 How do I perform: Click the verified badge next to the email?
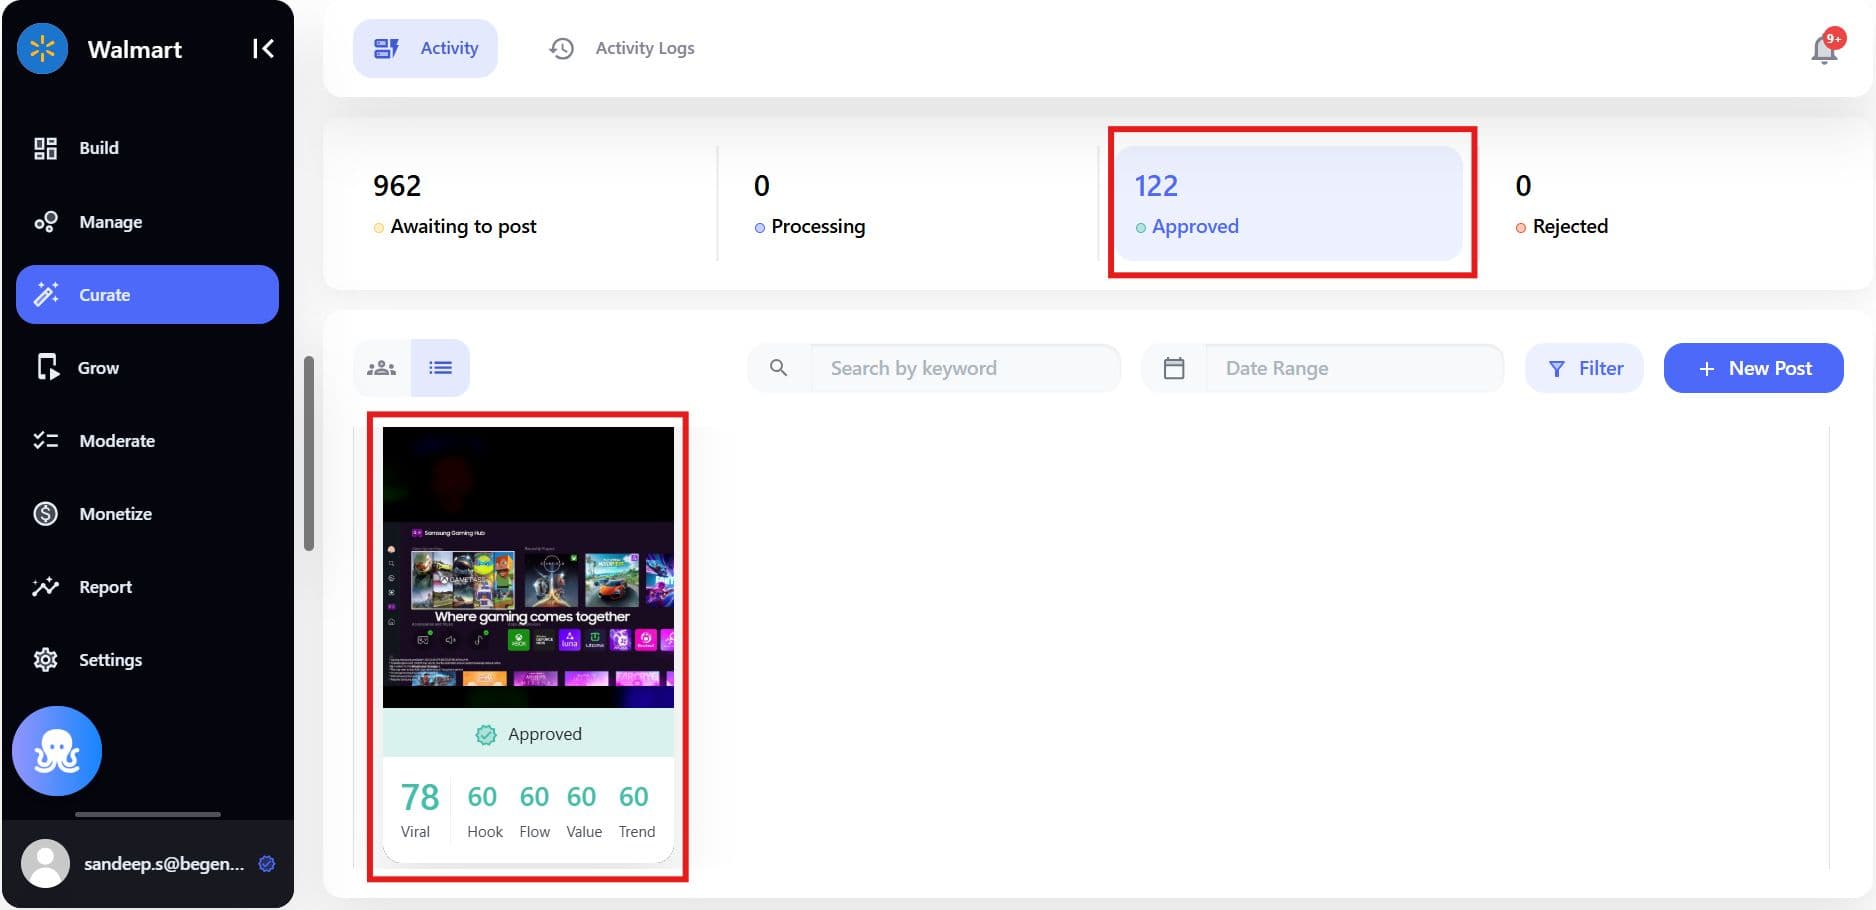(x=267, y=864)
